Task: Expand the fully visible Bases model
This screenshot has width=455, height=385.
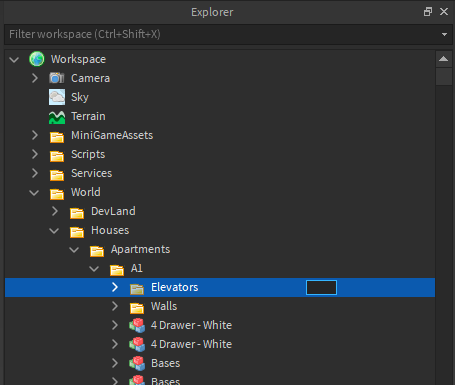Action: [115, 363]
